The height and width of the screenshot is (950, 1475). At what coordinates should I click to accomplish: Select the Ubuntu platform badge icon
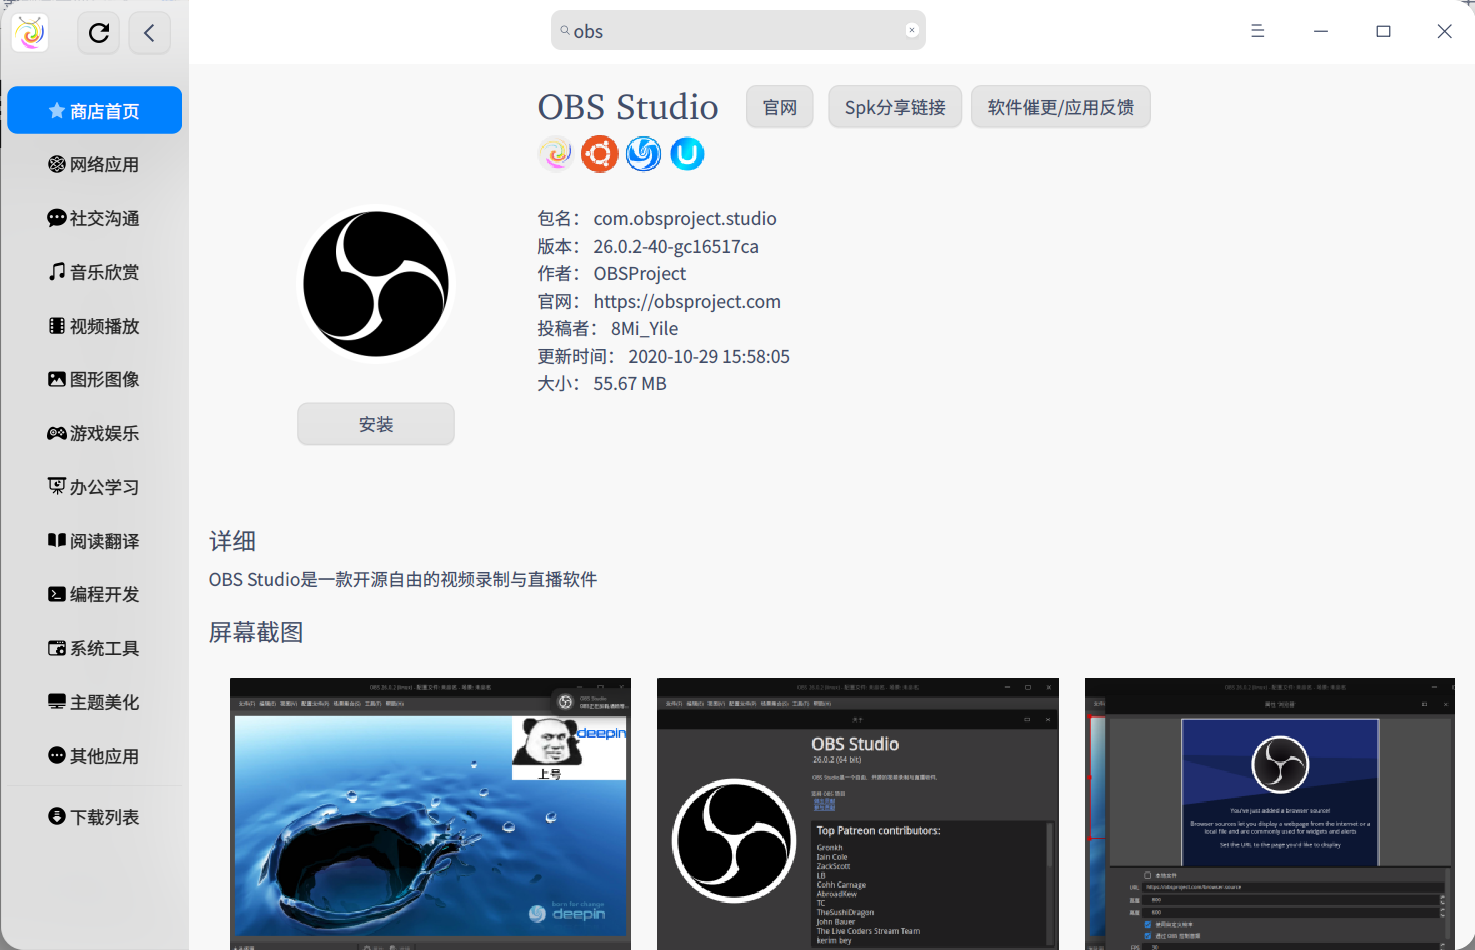(x=599, y=153)
